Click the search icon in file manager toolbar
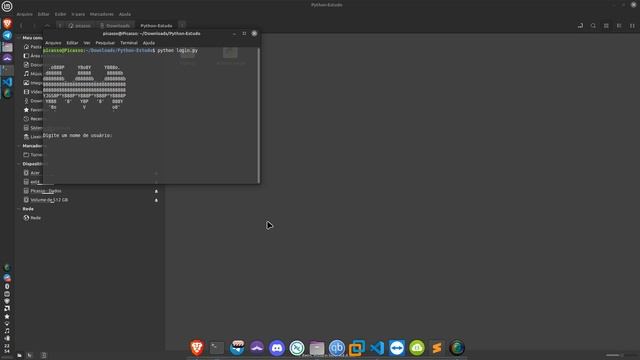640x360 pixels. point(593,26)
